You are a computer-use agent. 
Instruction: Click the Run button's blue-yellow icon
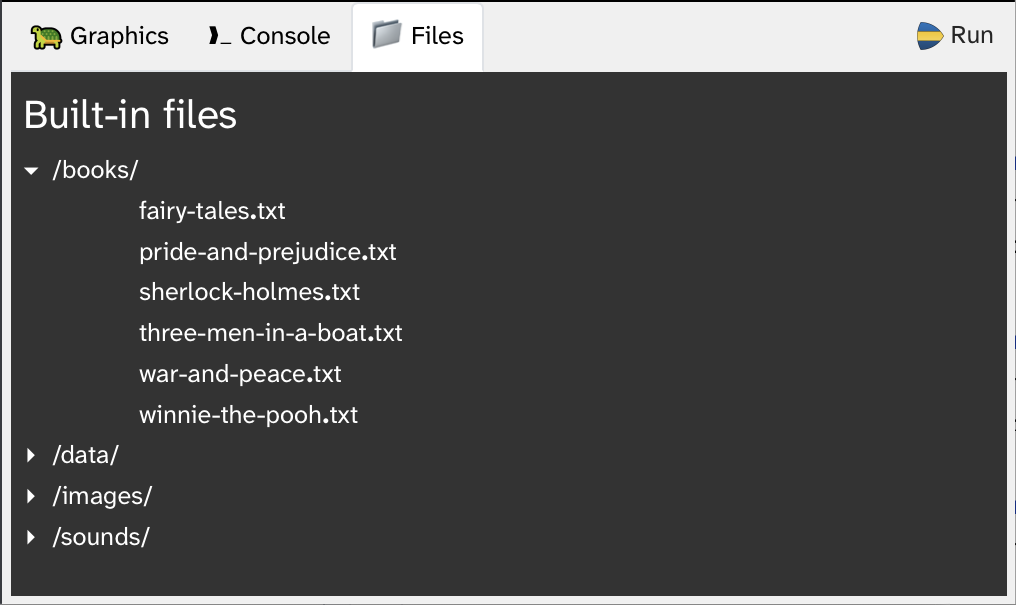point(929,36)
